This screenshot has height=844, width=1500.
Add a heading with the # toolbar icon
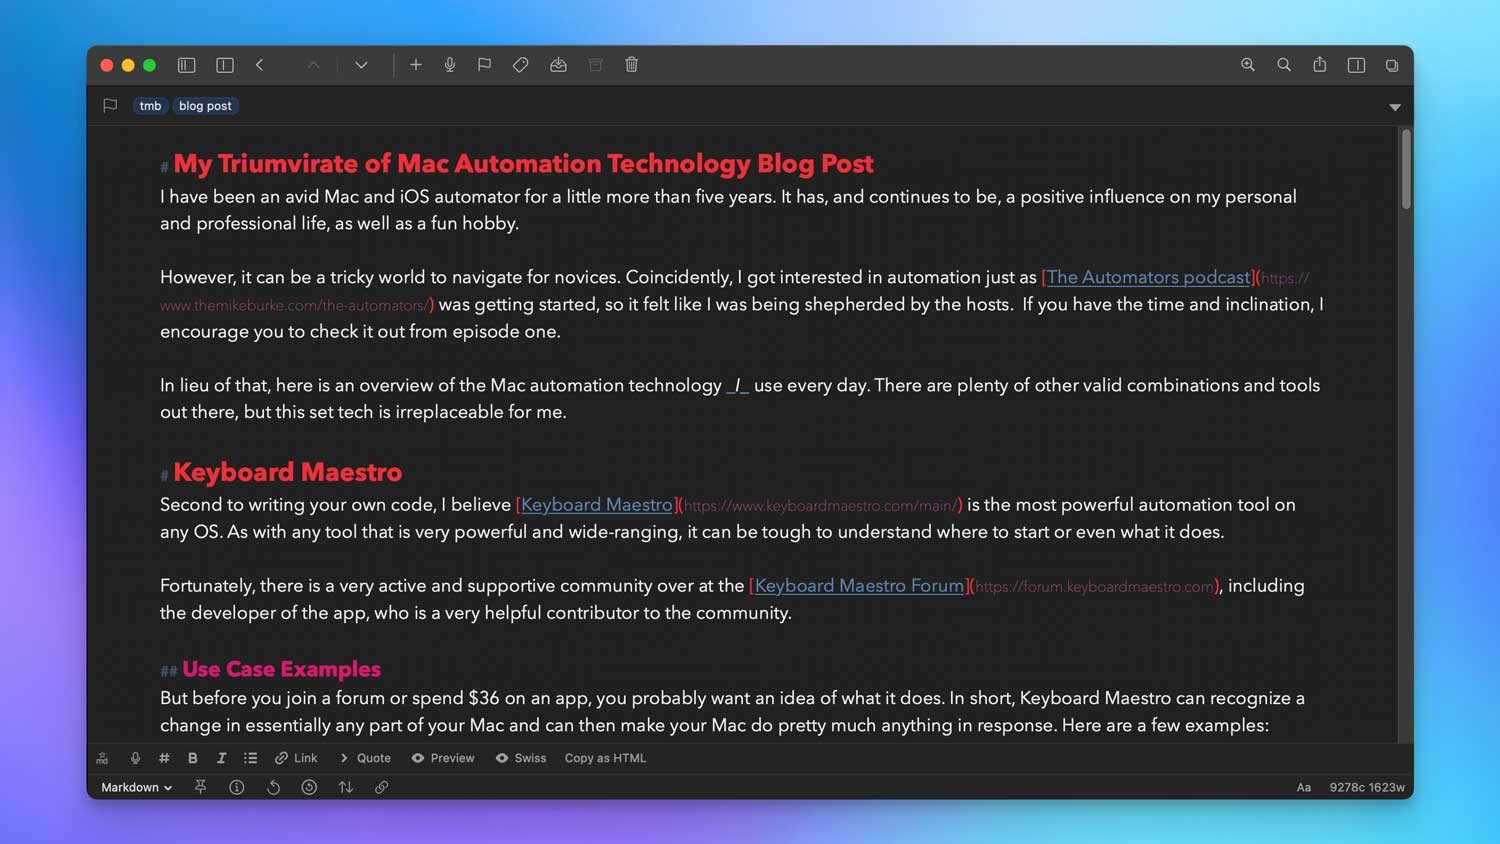point(163,758)
